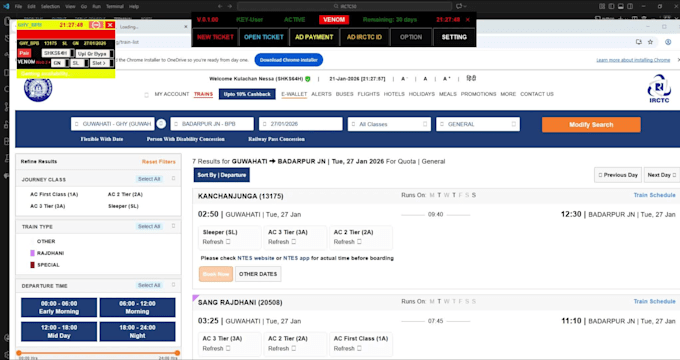Dismiss the Chrome installer banner
This screenshot has width=680, height=360.
point(678,60)
